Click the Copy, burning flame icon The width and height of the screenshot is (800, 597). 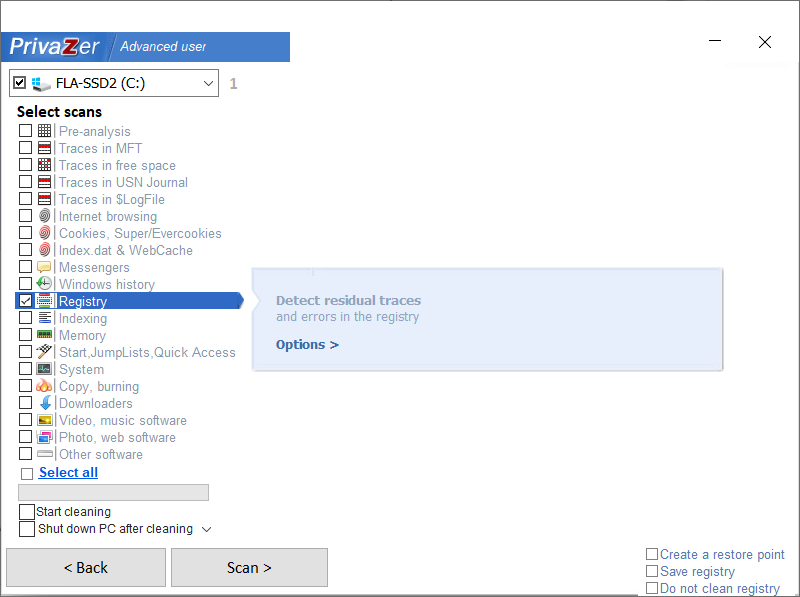[x=44, y=385]
